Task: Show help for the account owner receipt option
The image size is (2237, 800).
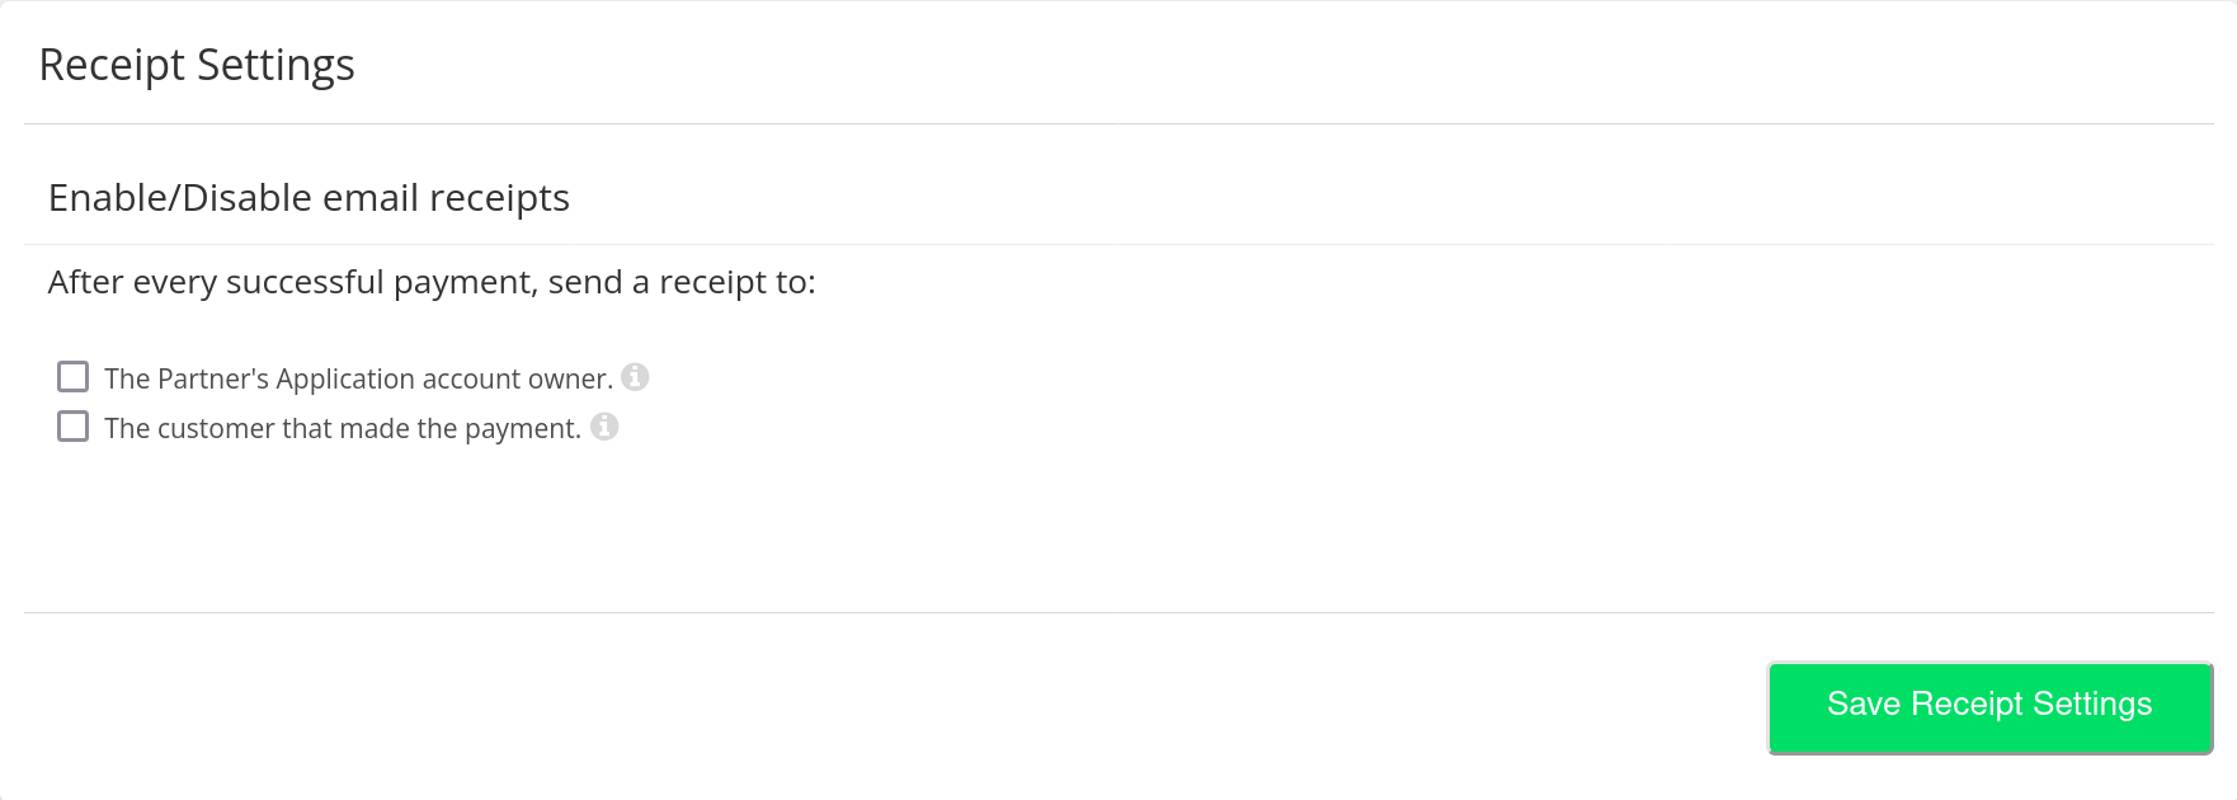Action: (635, 377)
